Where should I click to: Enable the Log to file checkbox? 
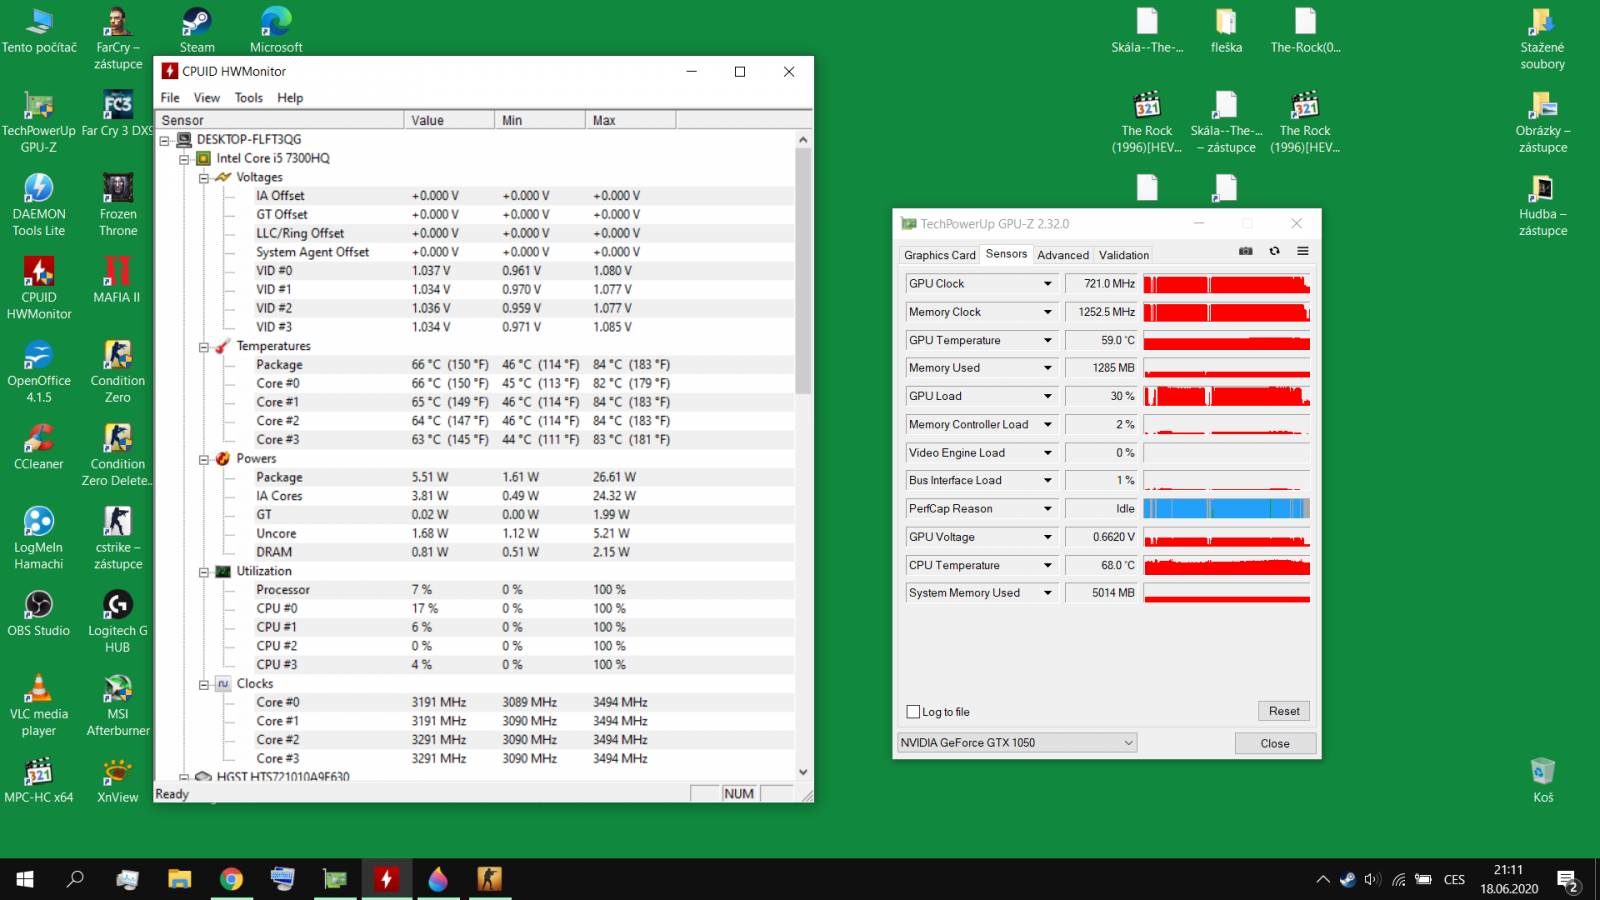tap(913, 712)
